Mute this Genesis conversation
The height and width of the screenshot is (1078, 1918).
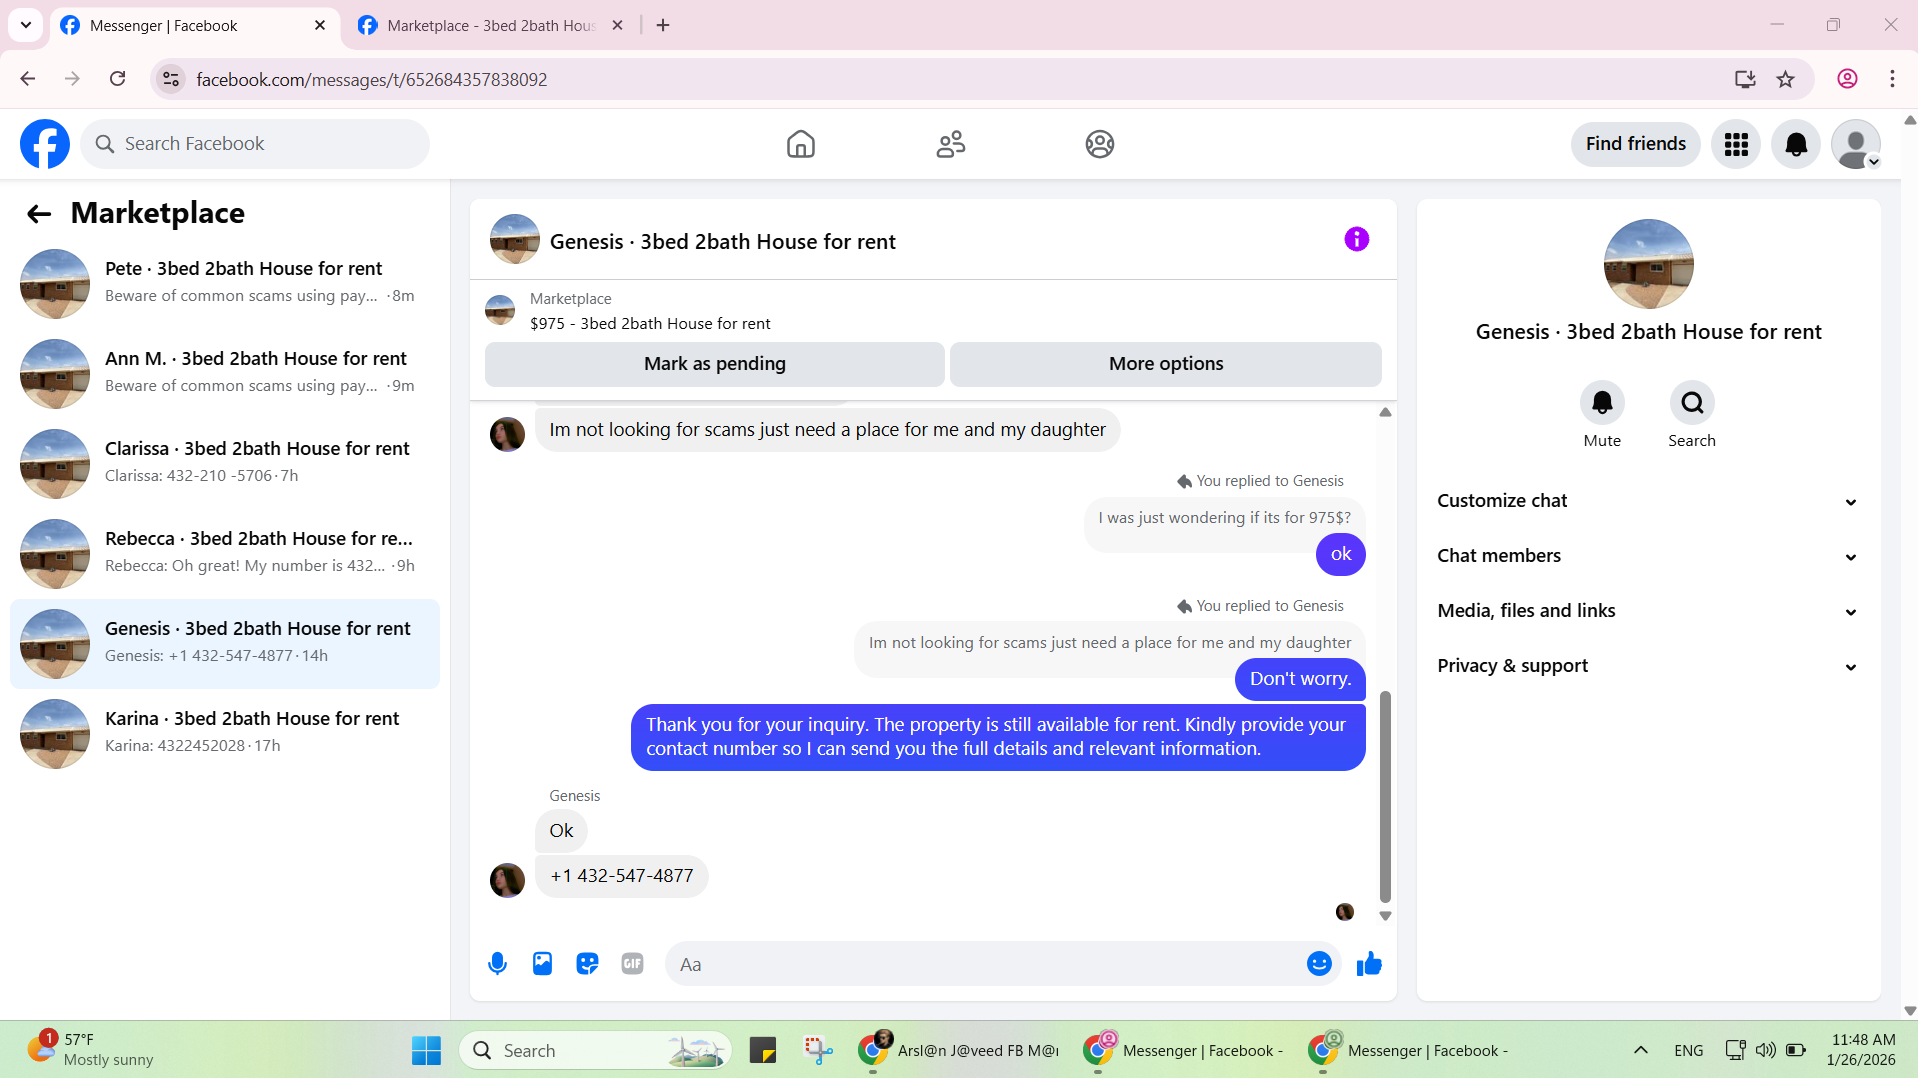pyautogui.click(x=1601, y=403)
